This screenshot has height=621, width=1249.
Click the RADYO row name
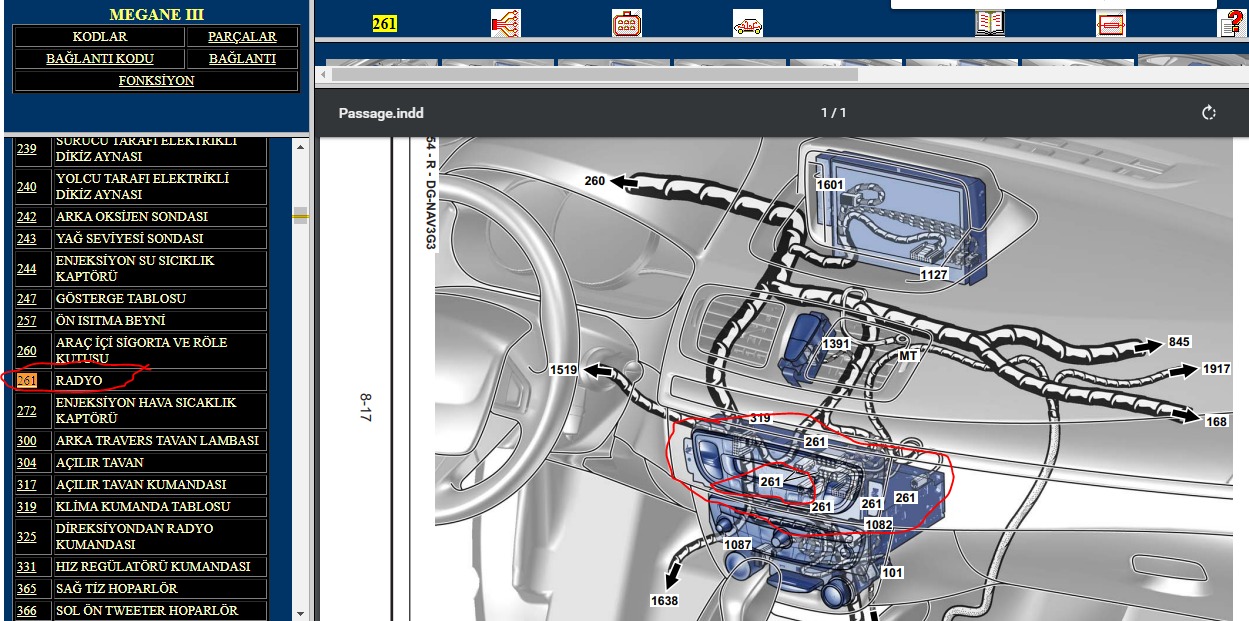coord(79,381)
